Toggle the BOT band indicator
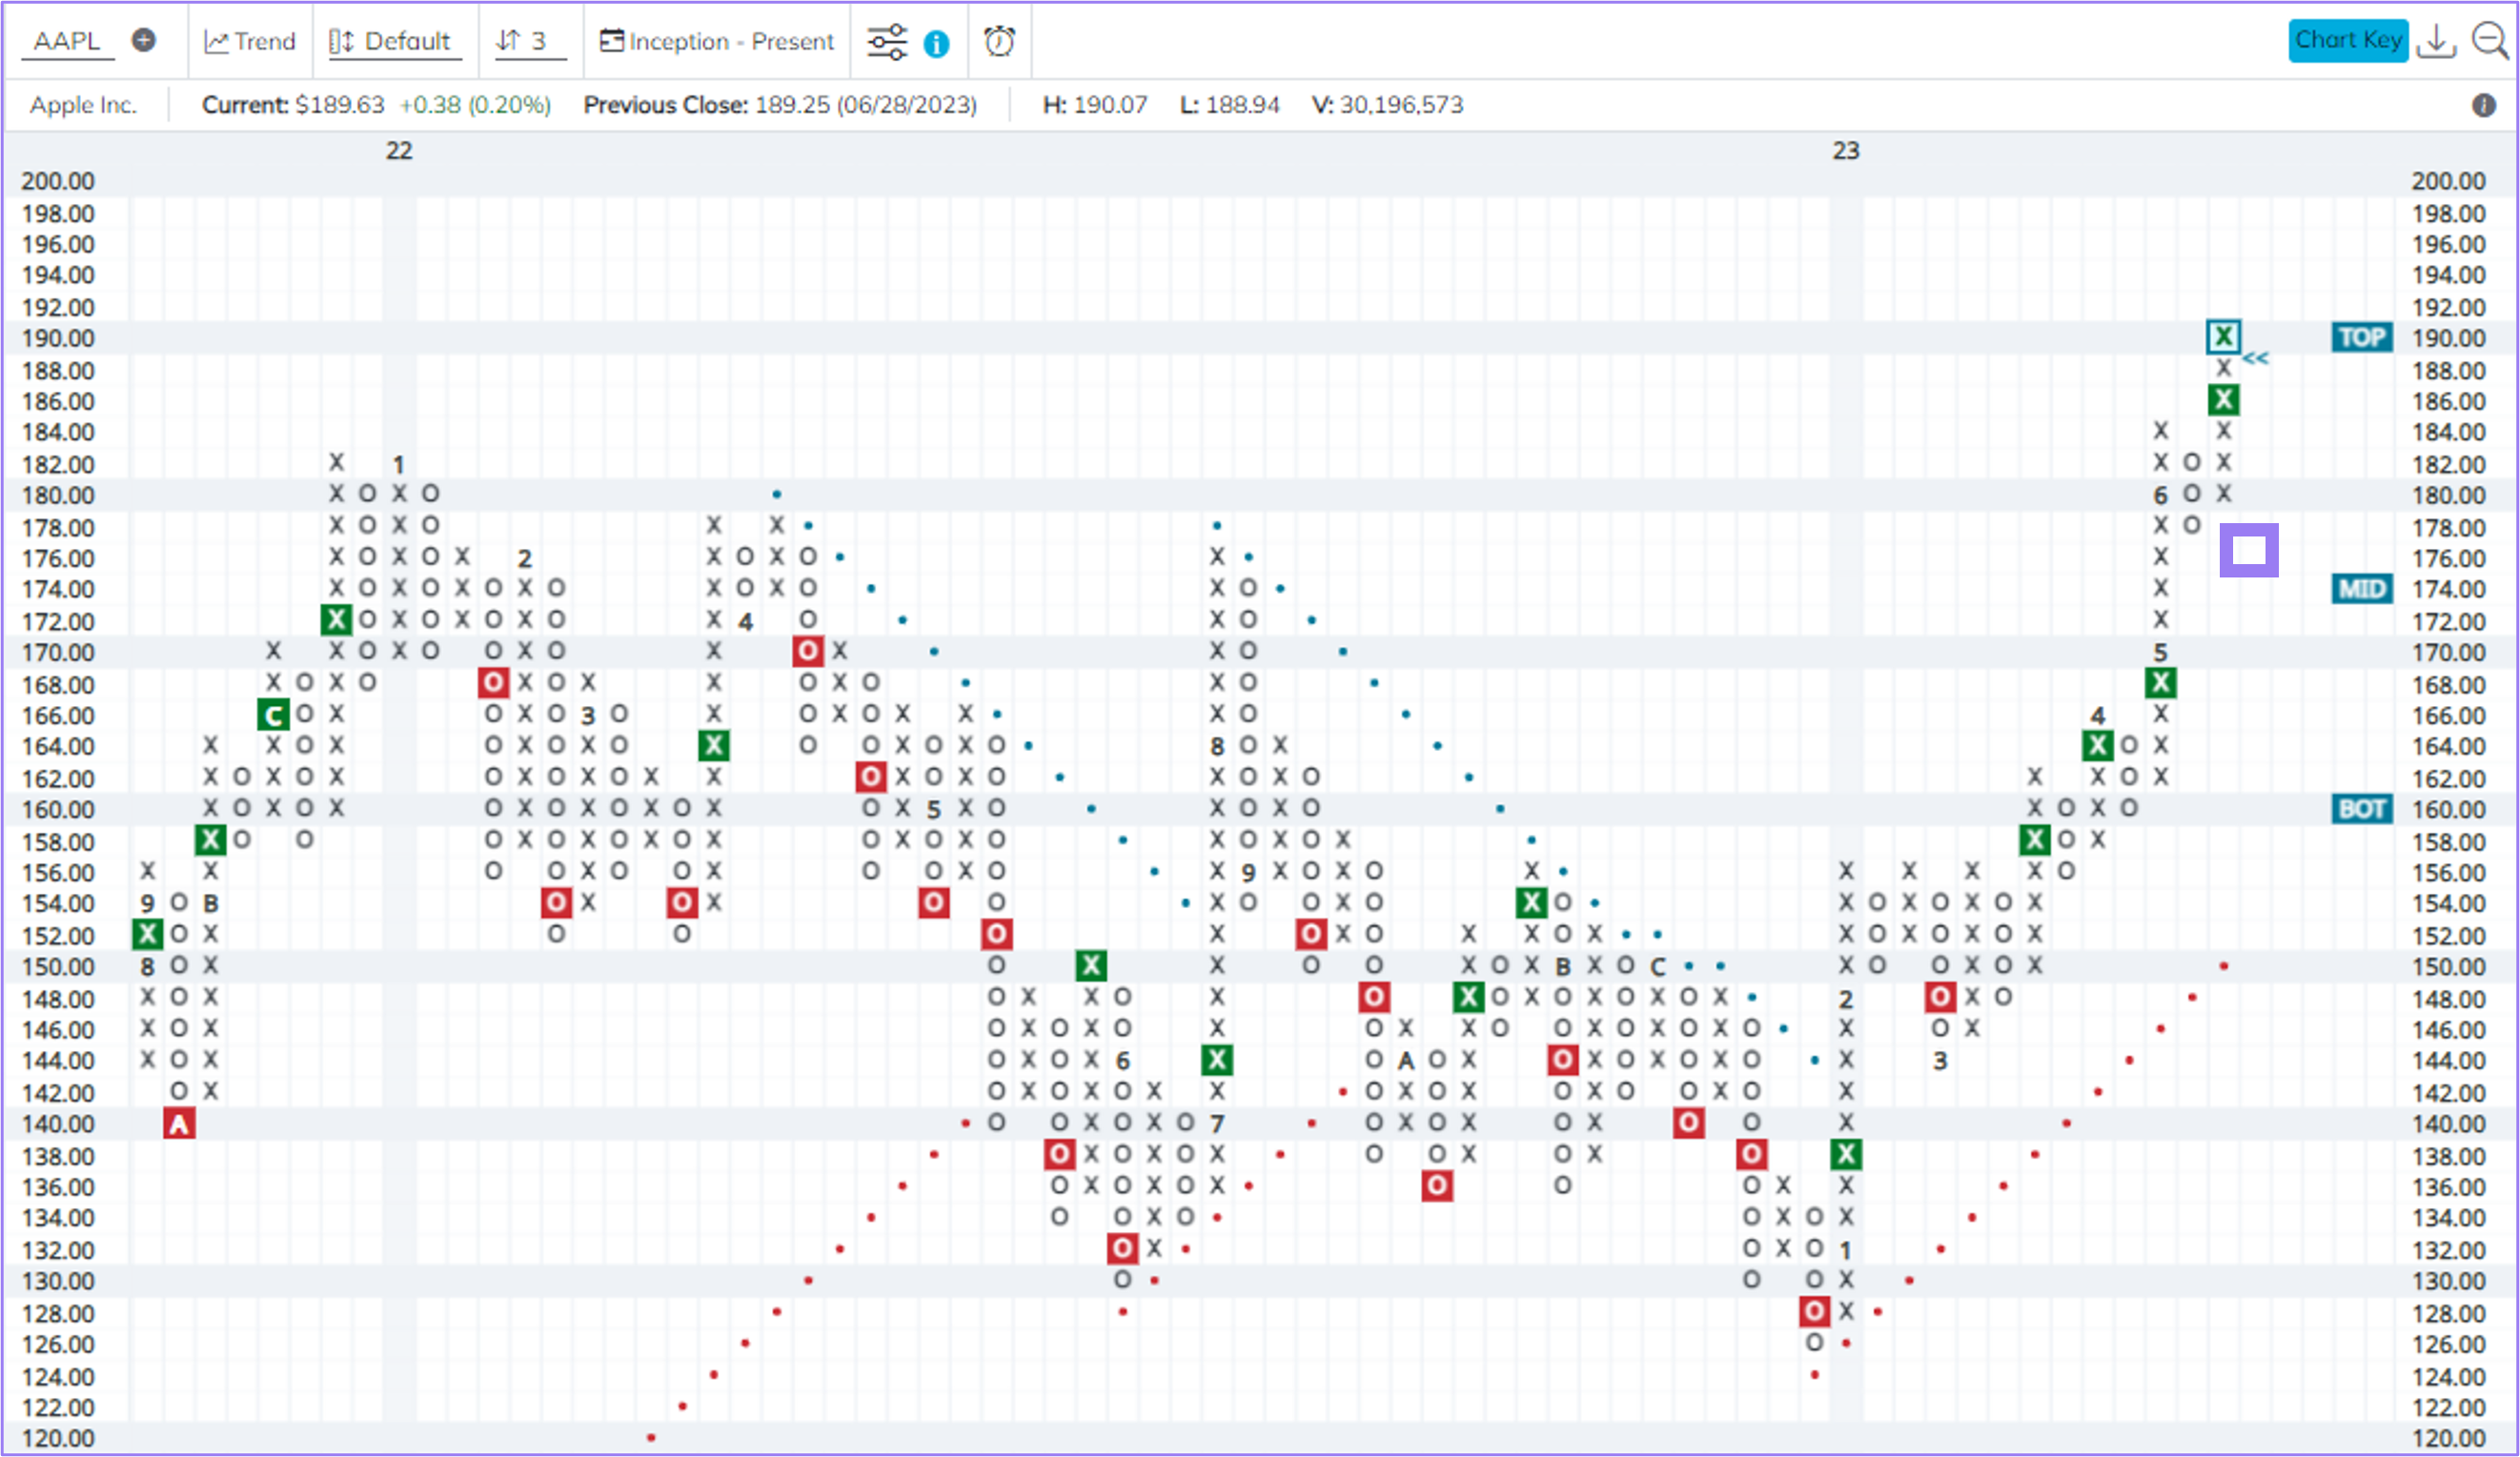Viewport: 2520px width, 1457px height. [2363, 809]
